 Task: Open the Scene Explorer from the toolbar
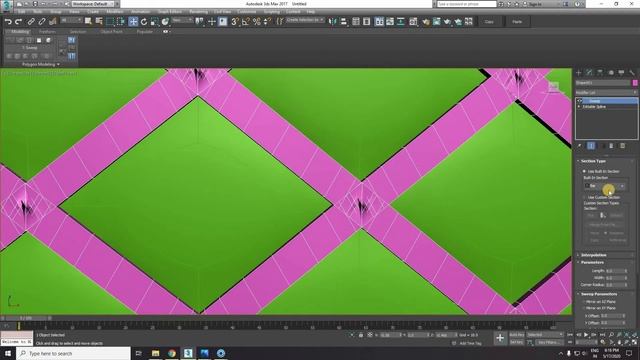(x=356, y=22)
